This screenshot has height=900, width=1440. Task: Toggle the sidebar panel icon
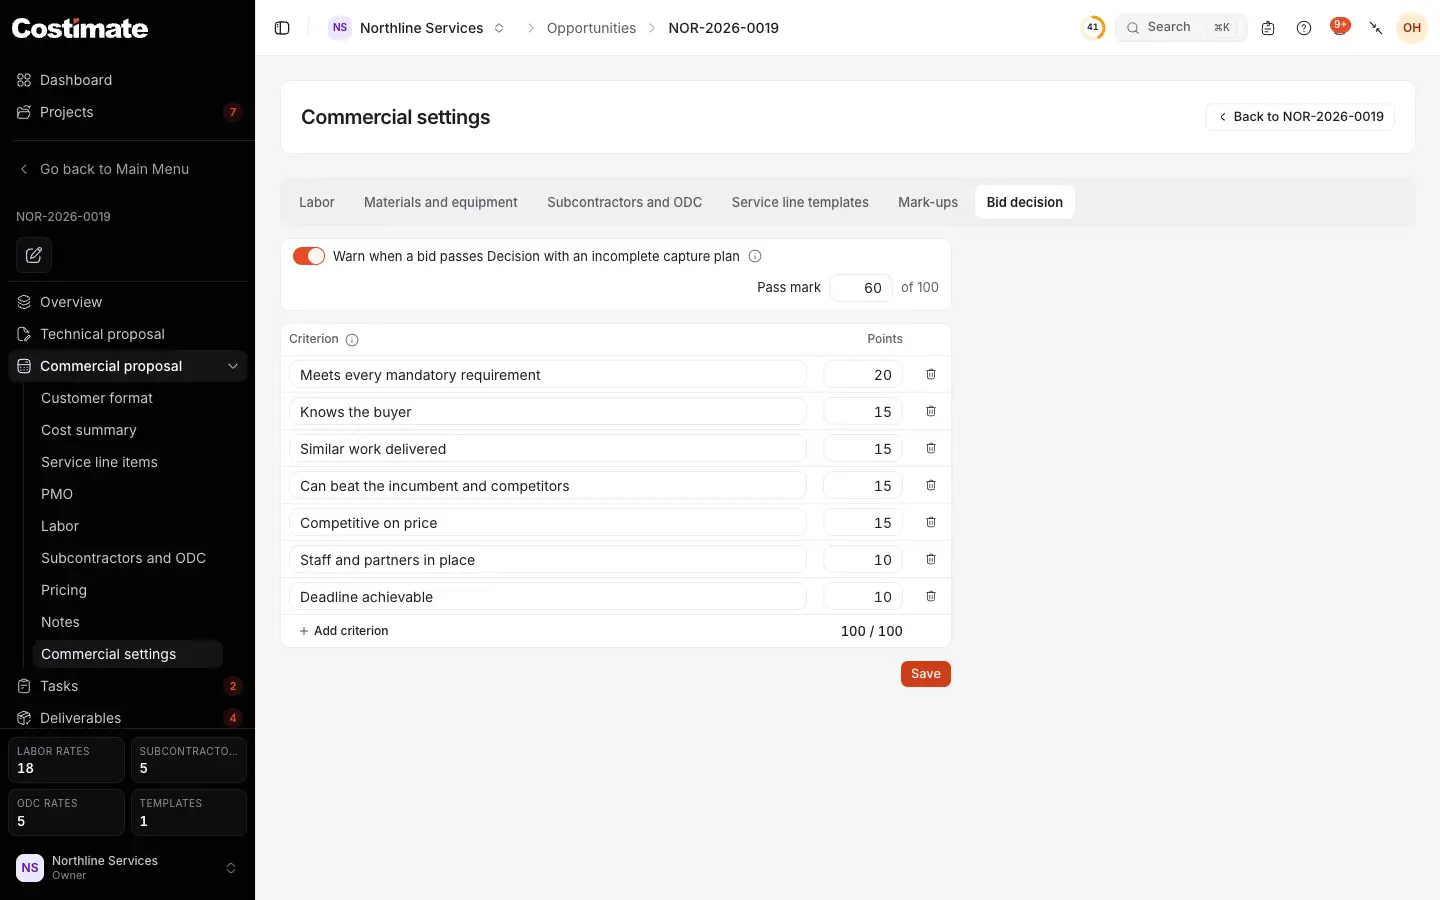(x=282, y=28)
